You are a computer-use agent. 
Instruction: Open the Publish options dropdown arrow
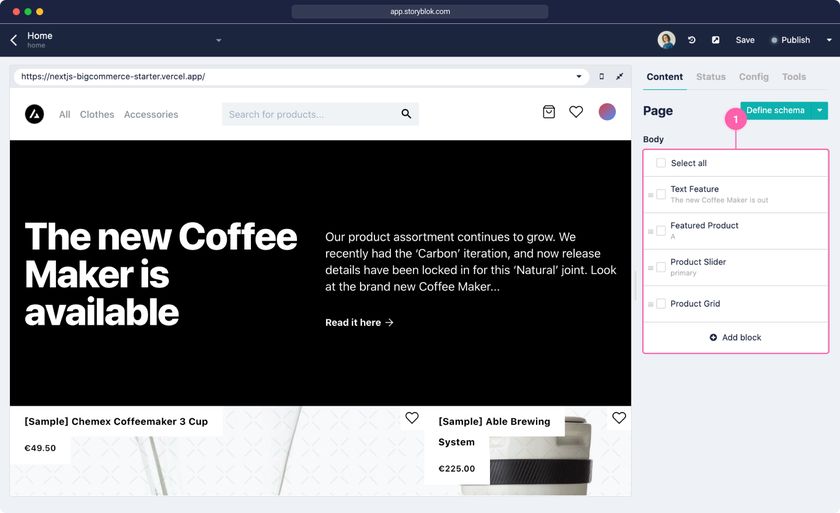click(x=829, y=40)
